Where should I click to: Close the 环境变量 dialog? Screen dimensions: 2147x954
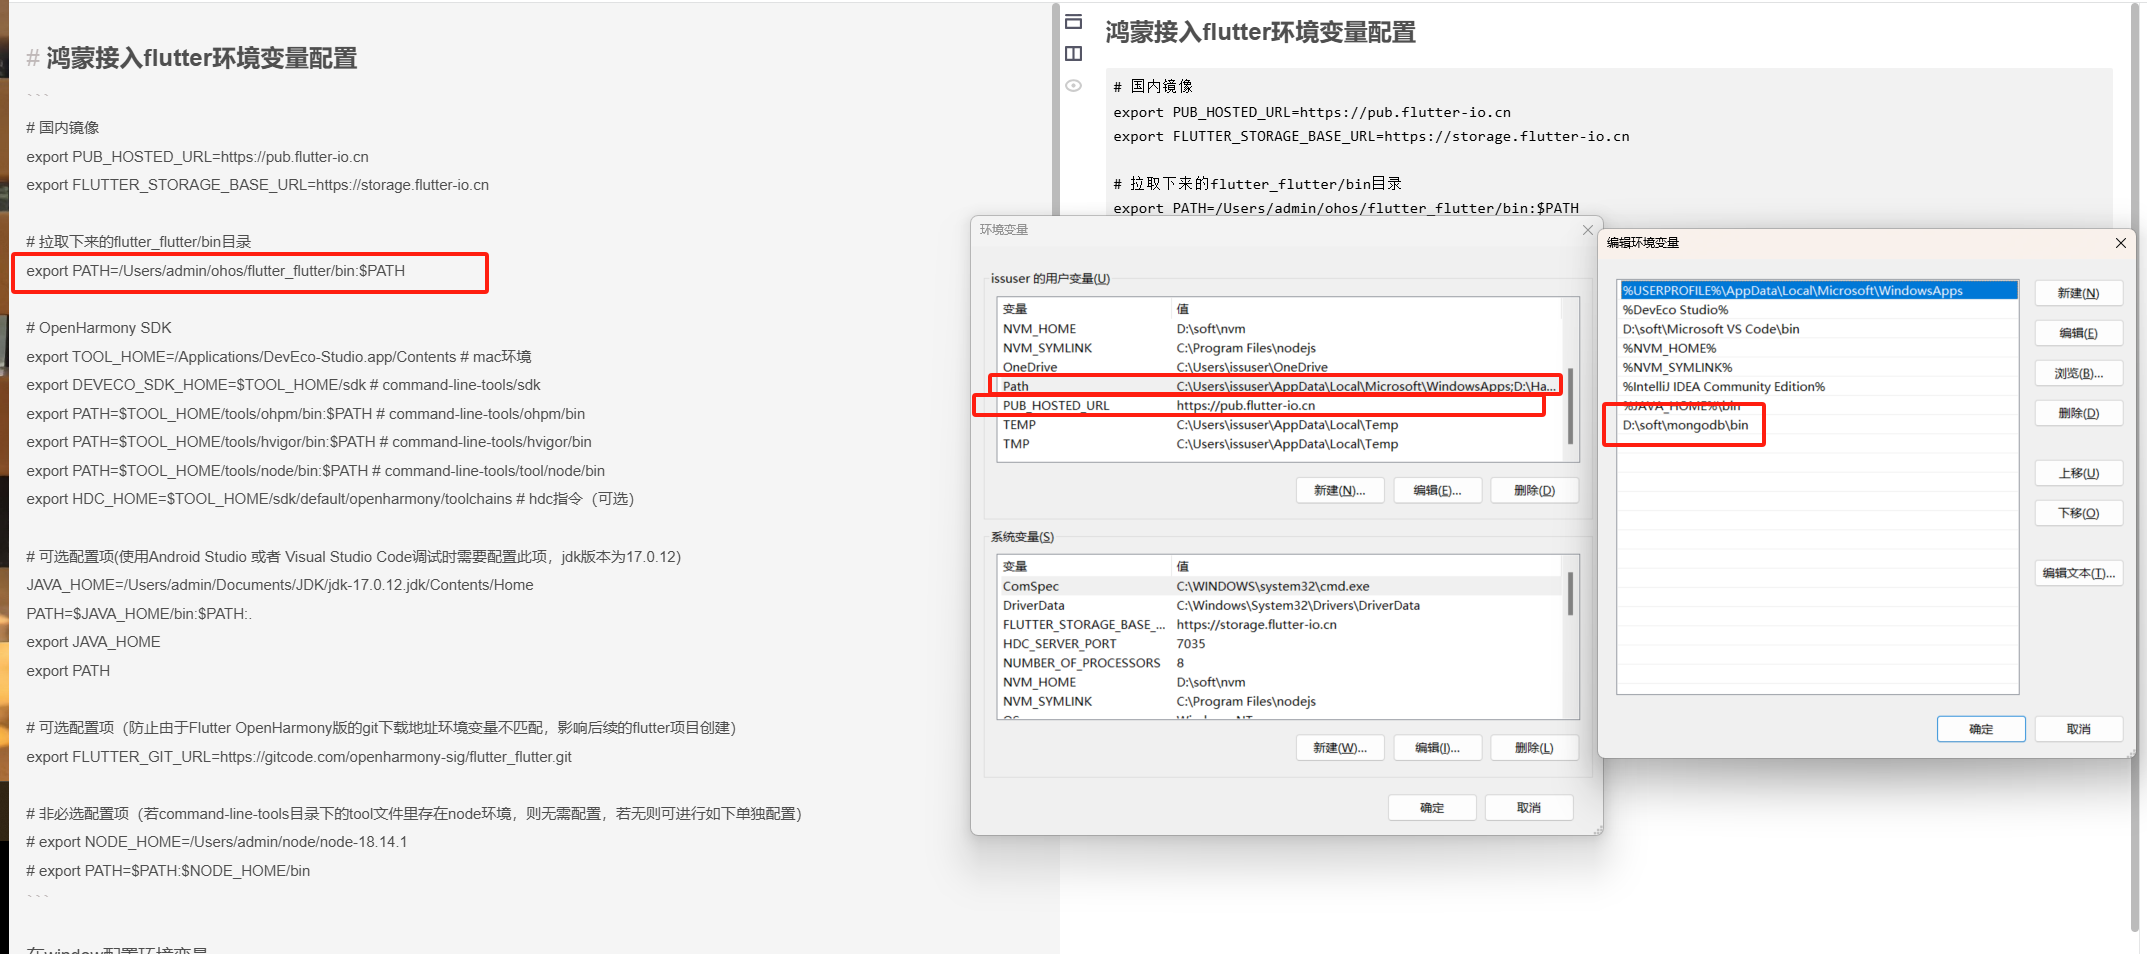1587,230
